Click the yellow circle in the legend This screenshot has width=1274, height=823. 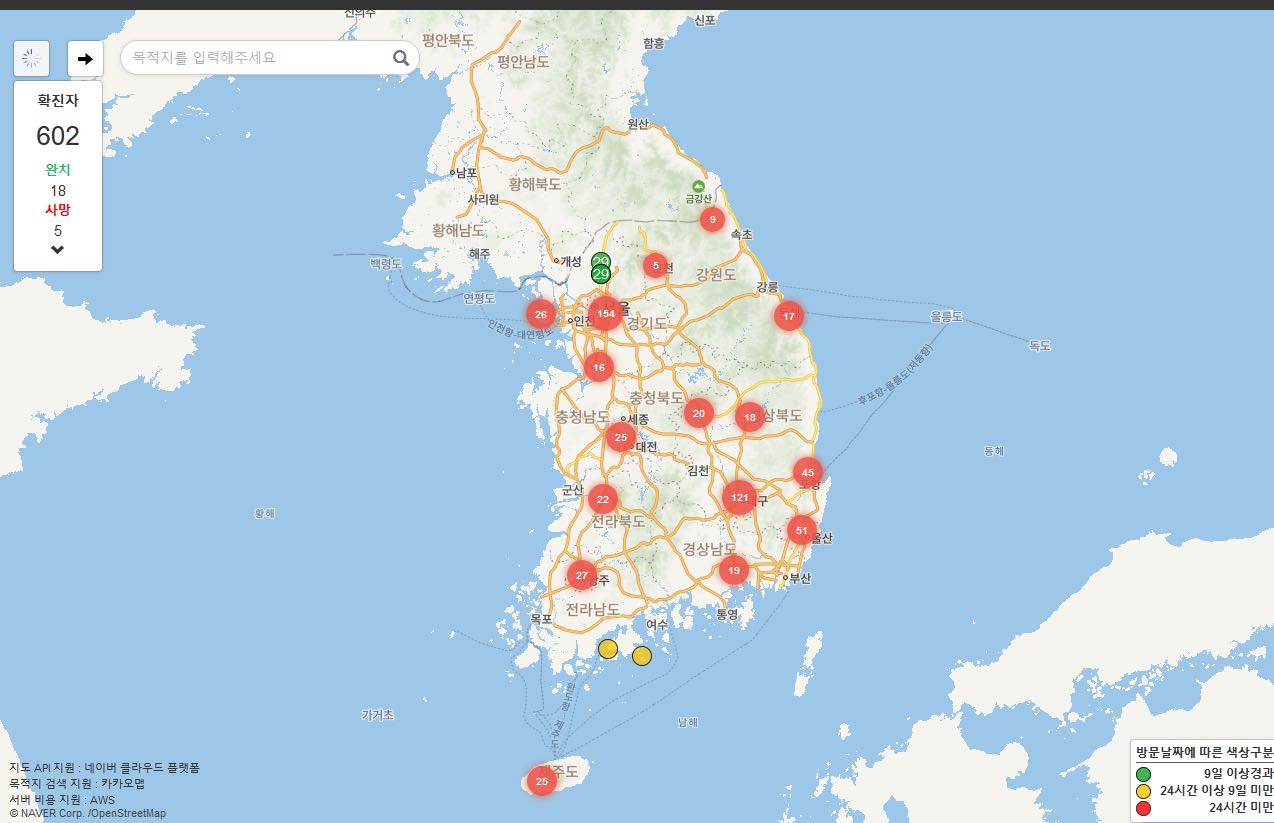click(1143, 790)
